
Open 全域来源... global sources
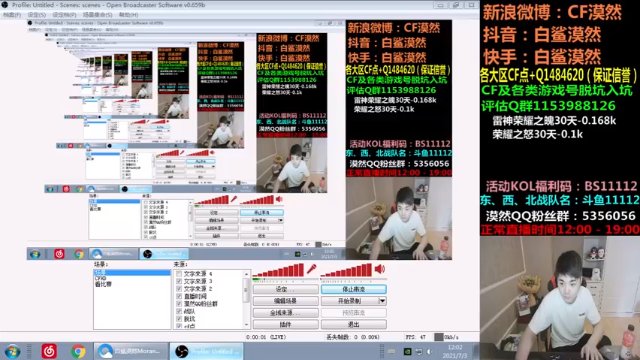click(286, 313)
